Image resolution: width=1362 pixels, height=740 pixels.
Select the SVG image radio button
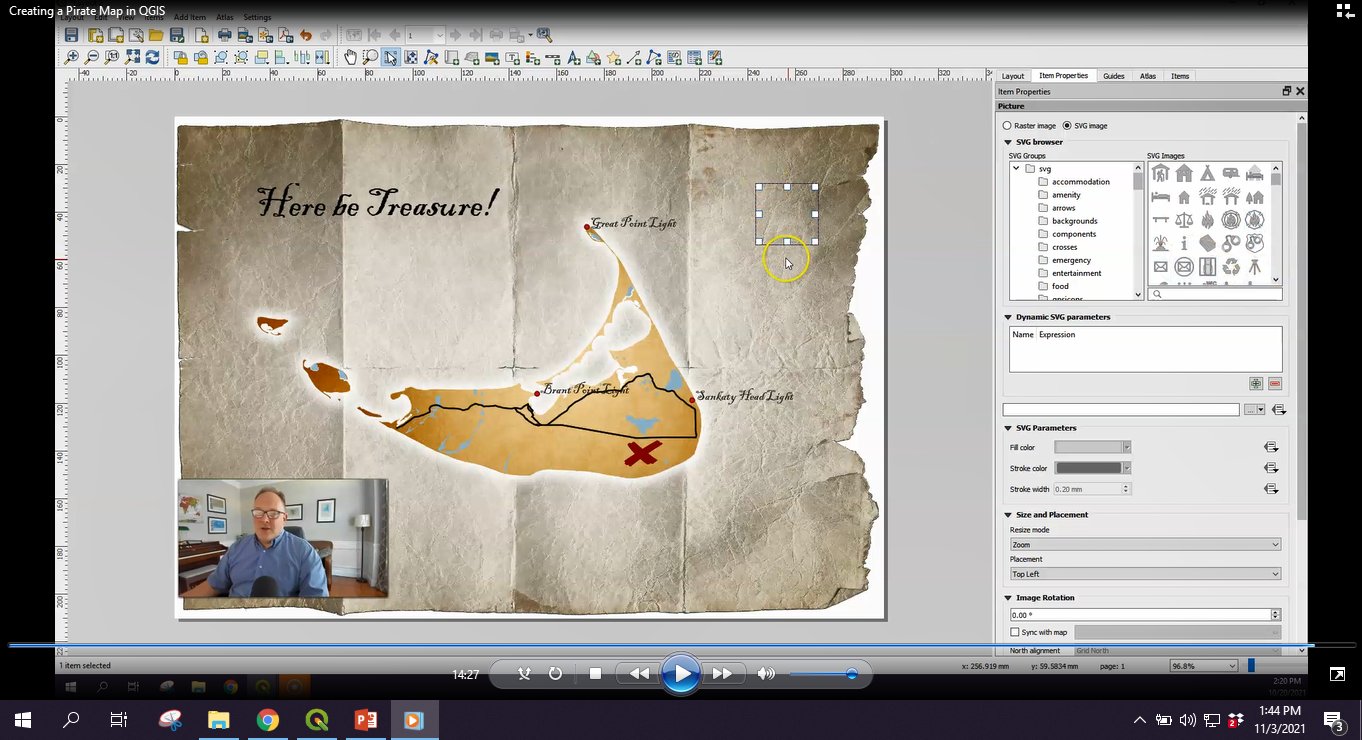(x=1067, y=126)
